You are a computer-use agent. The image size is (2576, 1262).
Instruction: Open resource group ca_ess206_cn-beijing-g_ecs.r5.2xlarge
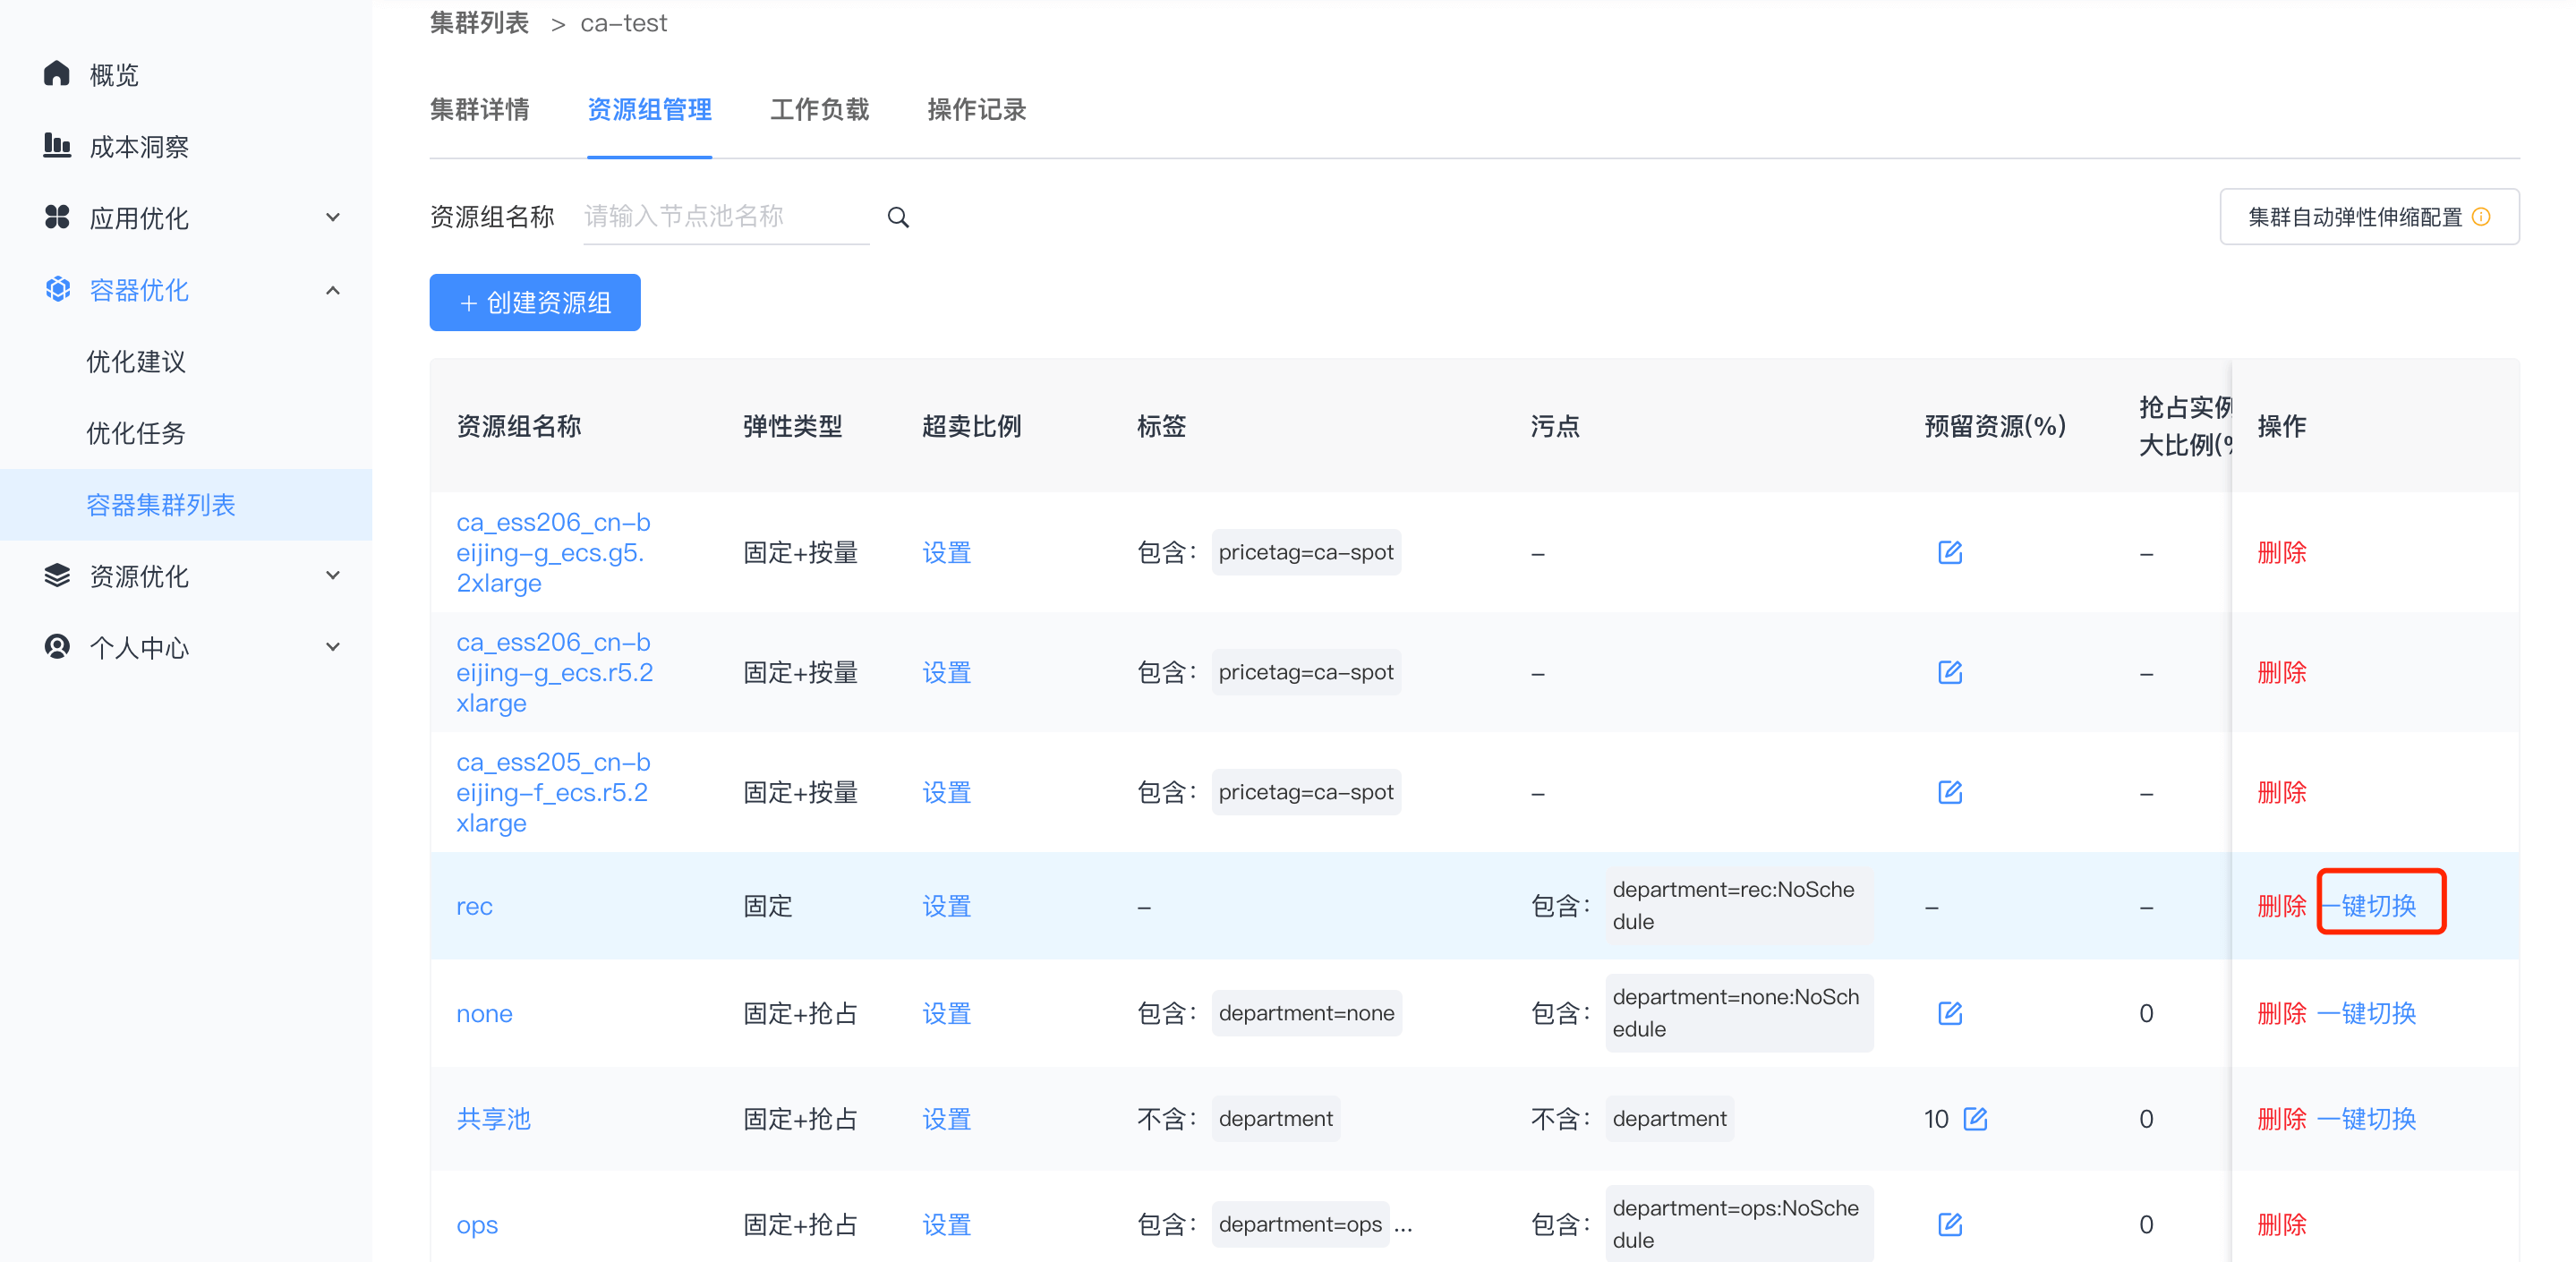point(555,672)
